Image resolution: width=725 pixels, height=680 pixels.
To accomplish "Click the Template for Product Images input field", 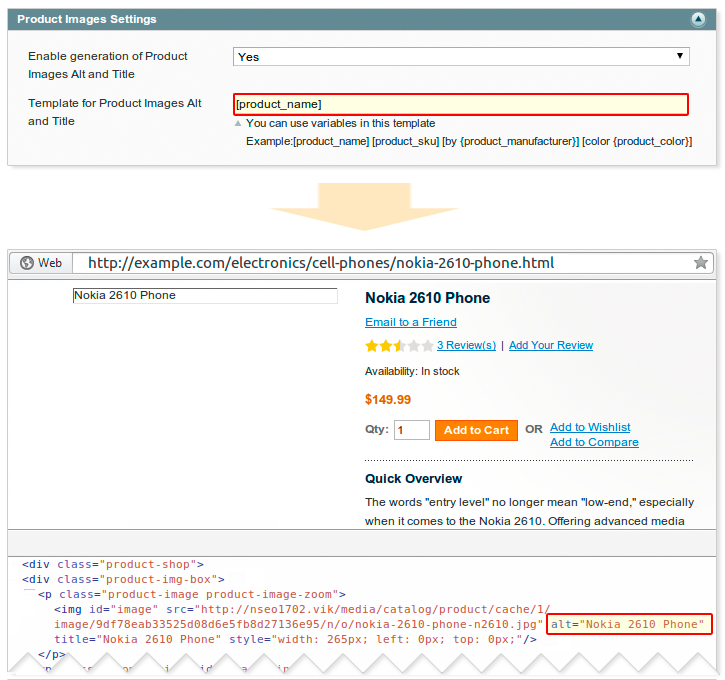I will (x=461, y=104).
